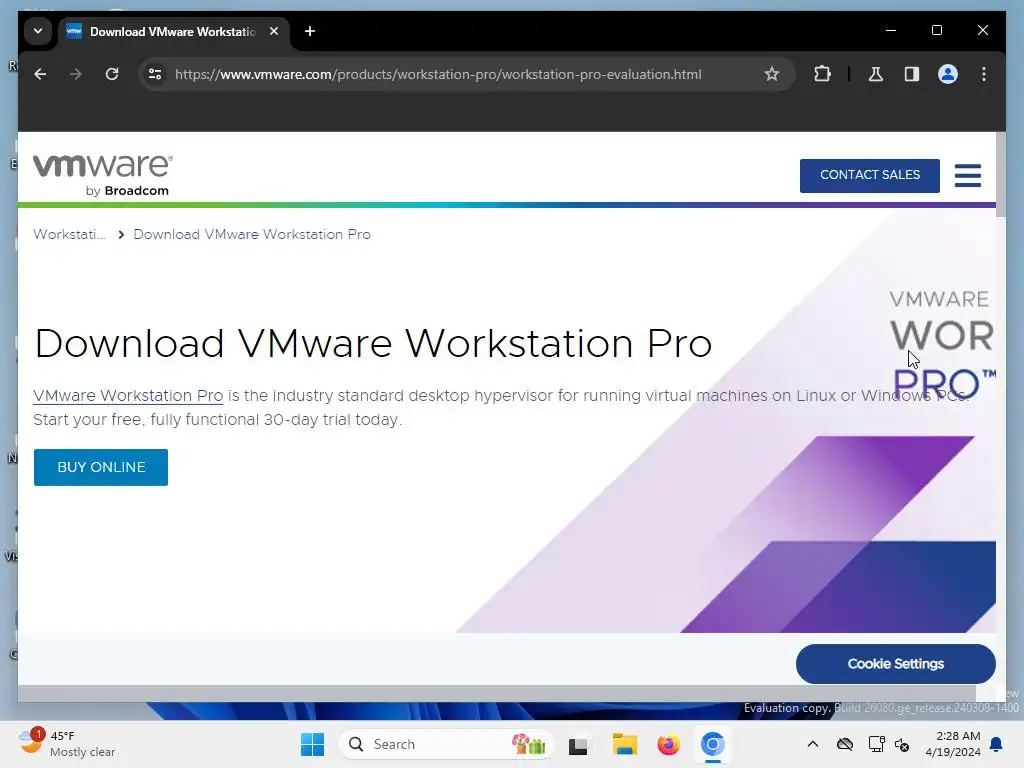Viewport: 1024px width, 768px height.
Task: Click the CONTACT SALES button
Action: point(870,175)
